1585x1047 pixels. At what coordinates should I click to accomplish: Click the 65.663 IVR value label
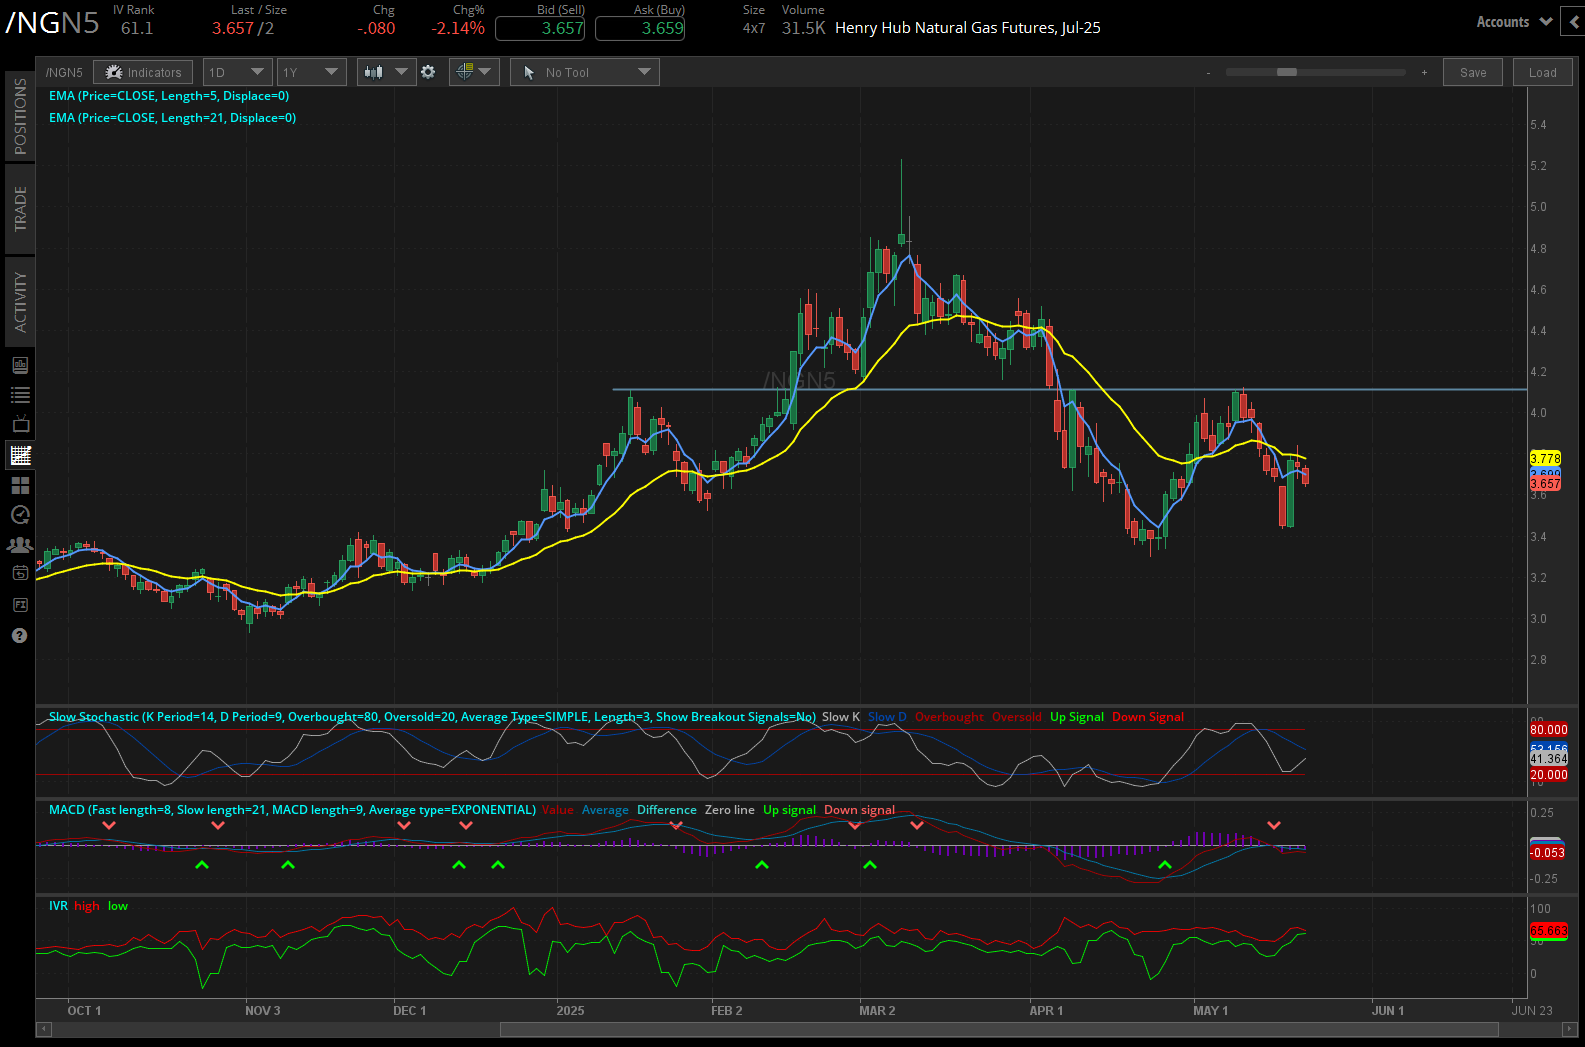(1548, 930)
